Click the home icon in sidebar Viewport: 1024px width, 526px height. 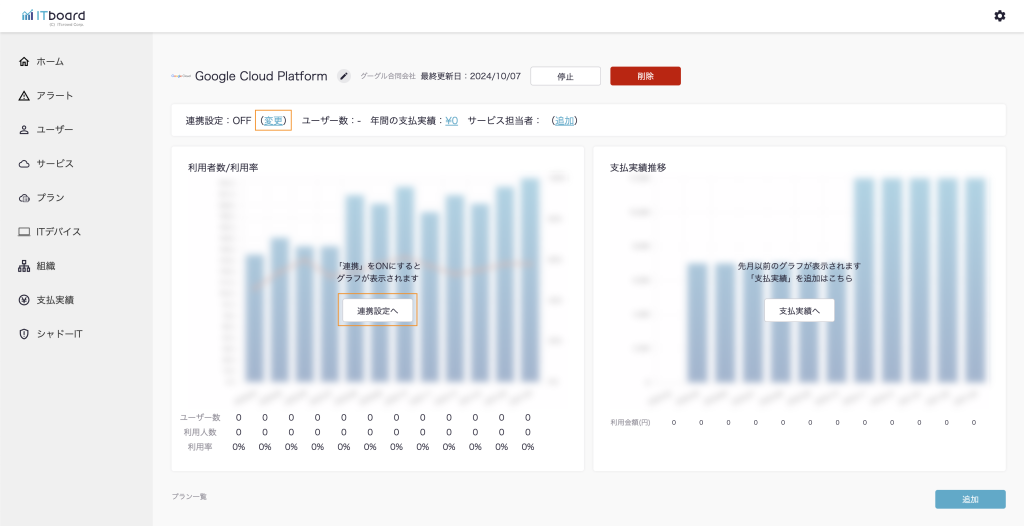pyautogui.click(x=24, y=62)
